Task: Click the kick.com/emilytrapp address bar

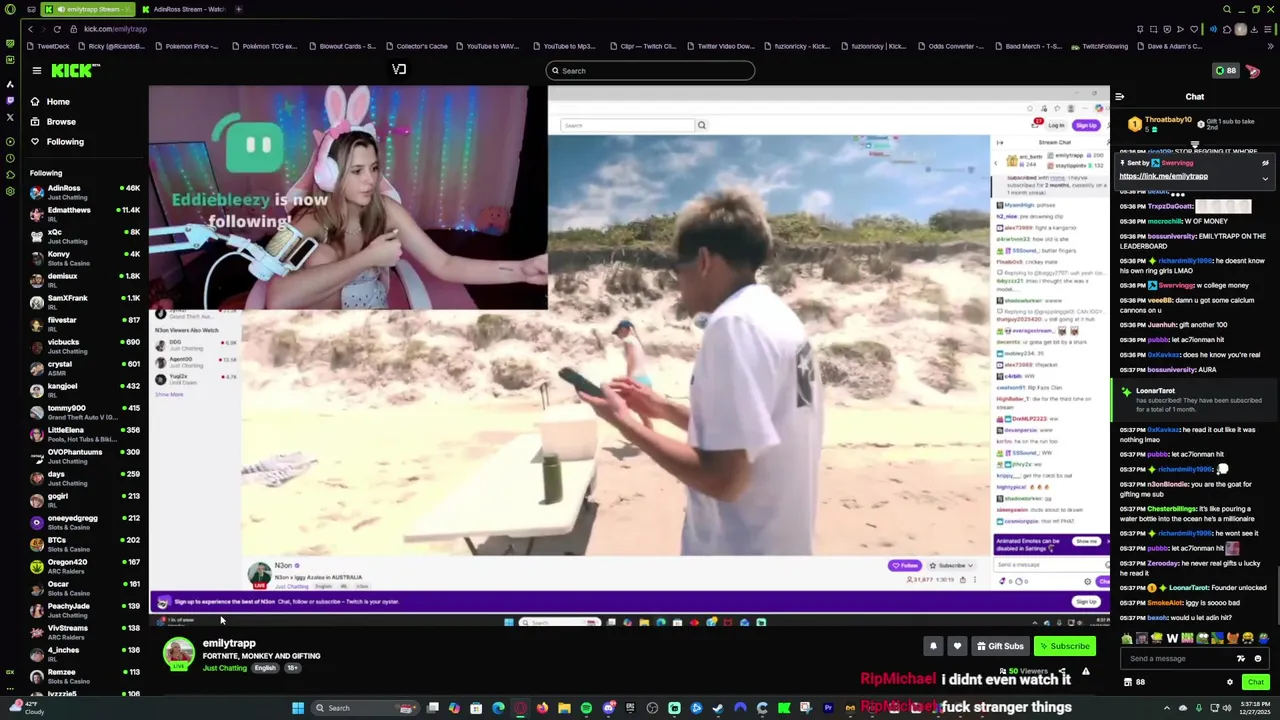Action: pyautogui.click(x=115, y=29)
